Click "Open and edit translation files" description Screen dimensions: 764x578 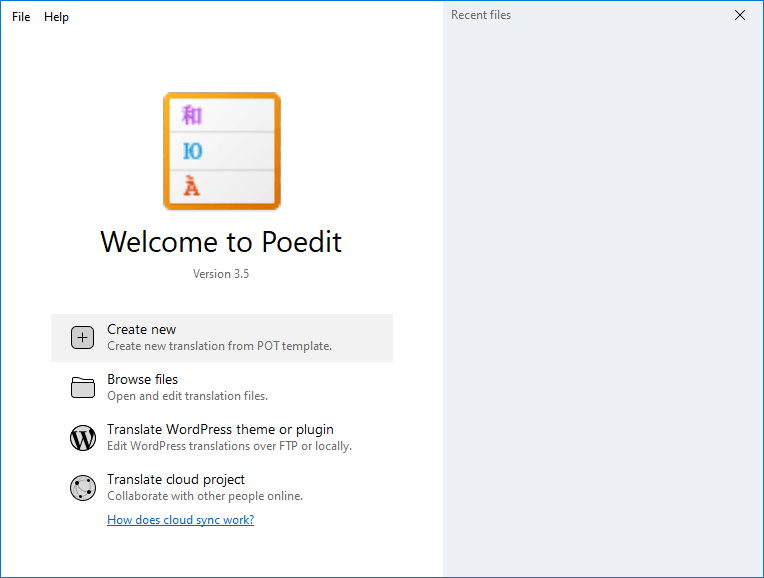pyautogui.click(x=188, y=396)
